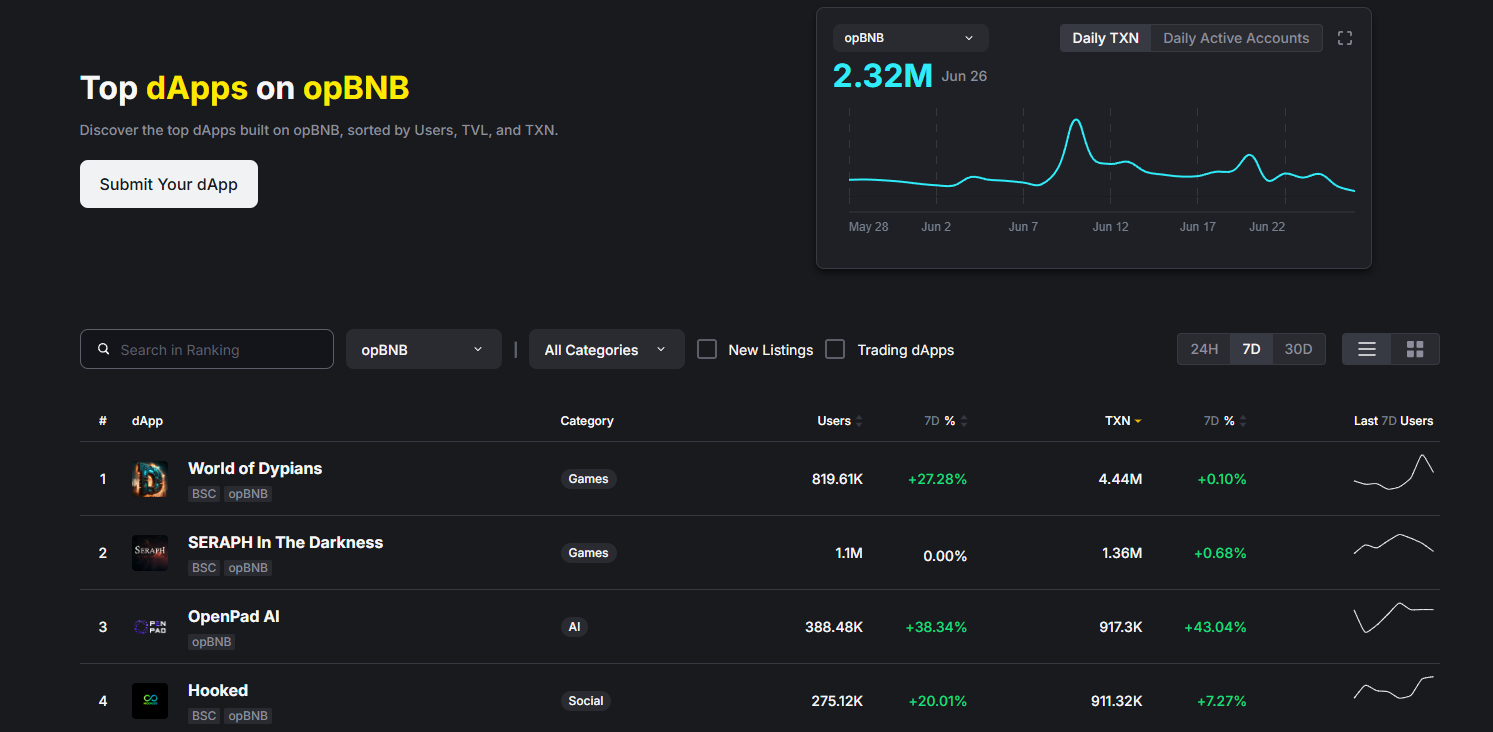Sort by TXN 7D % arrows

(1243, 421)
